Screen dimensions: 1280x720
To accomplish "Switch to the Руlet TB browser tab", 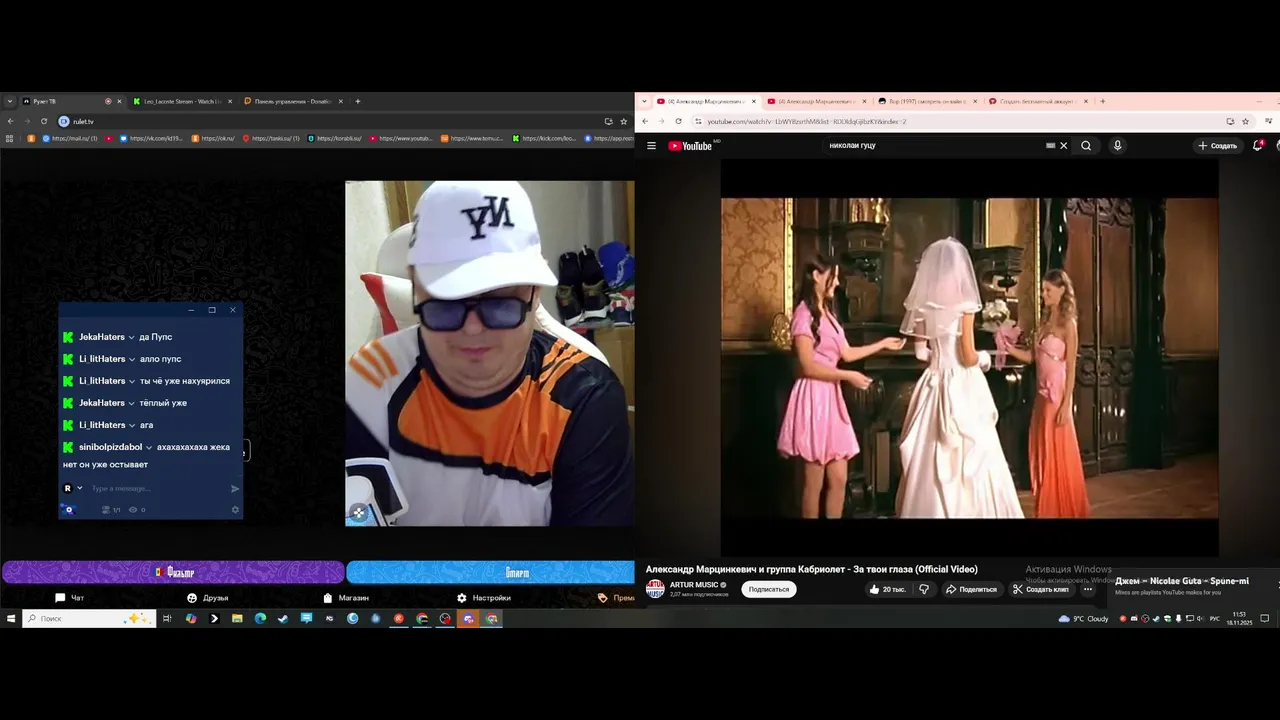I will pos(71,101).
